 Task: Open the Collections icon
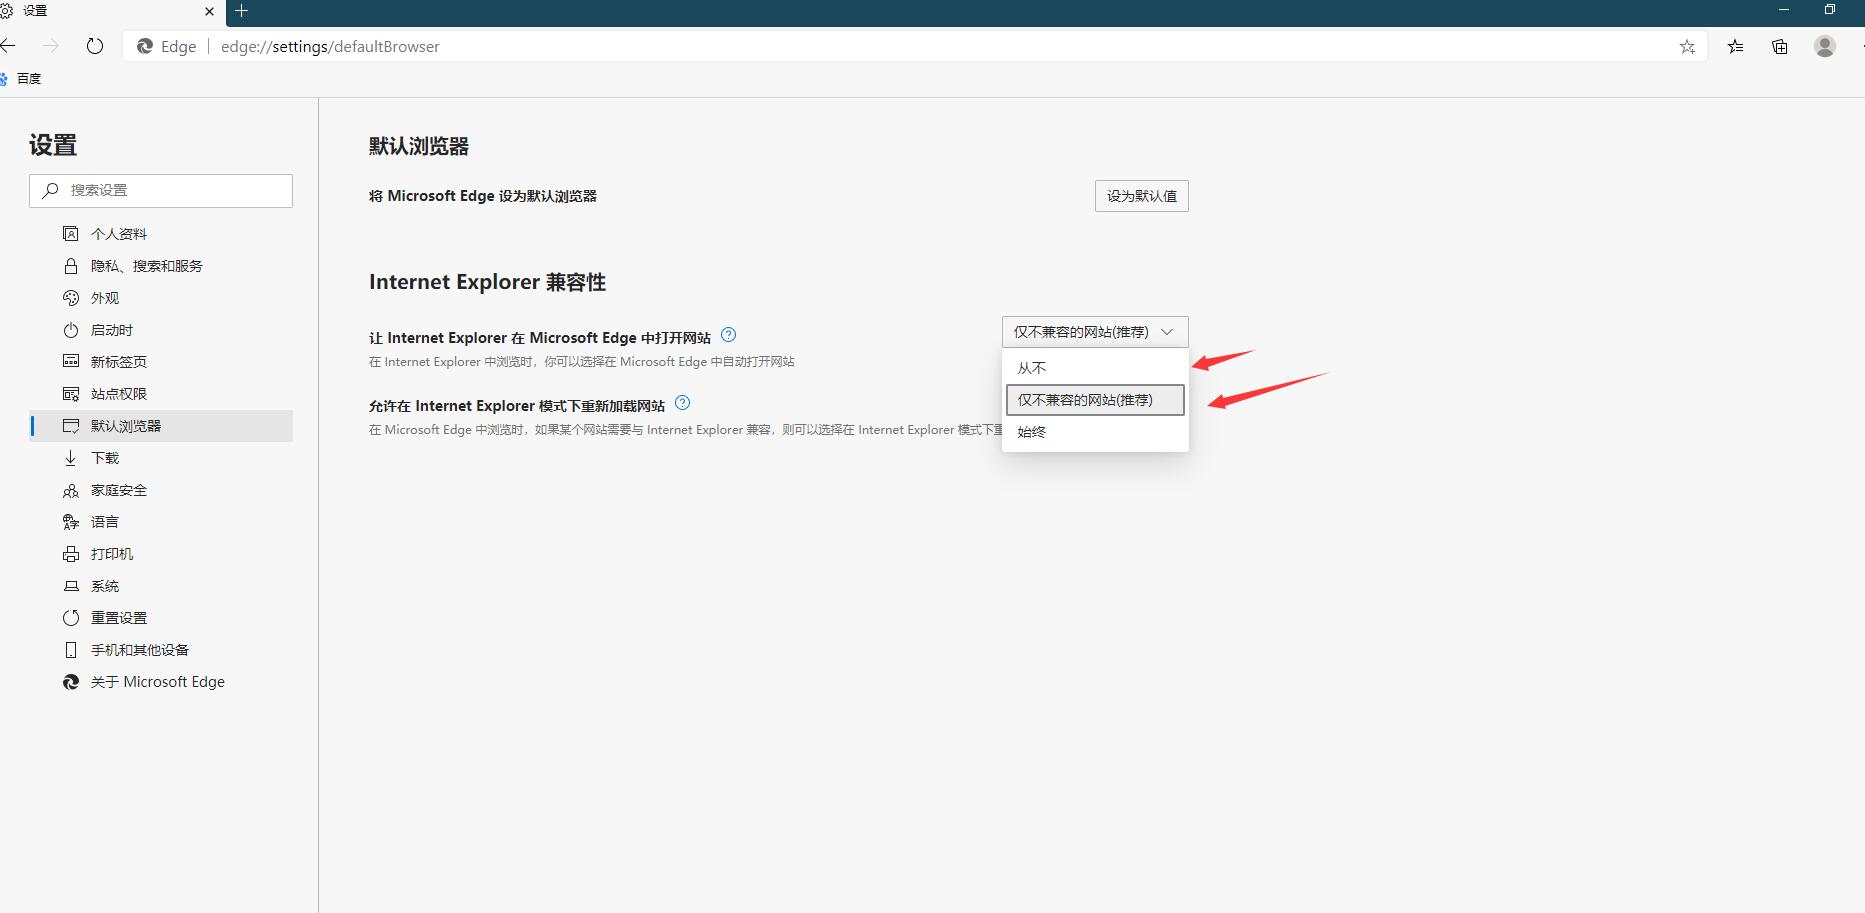point(1780,46)
